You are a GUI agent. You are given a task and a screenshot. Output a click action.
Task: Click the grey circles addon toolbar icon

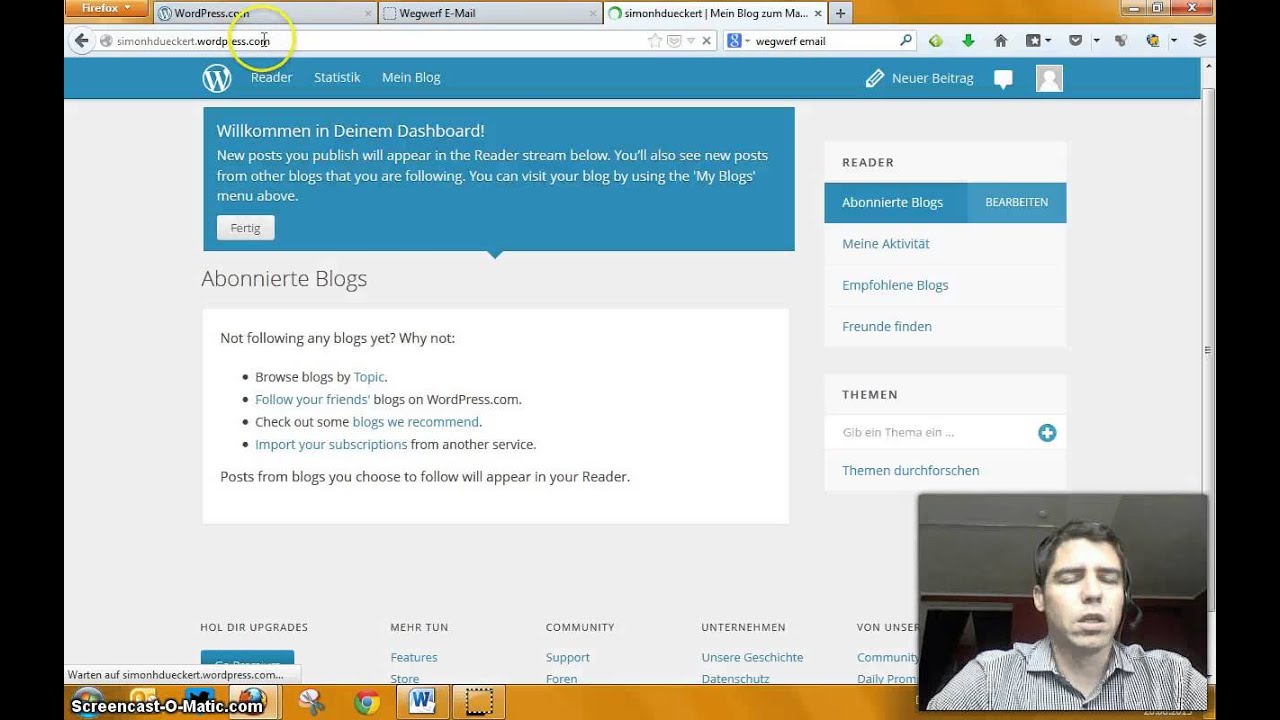tap(1121, 41)
